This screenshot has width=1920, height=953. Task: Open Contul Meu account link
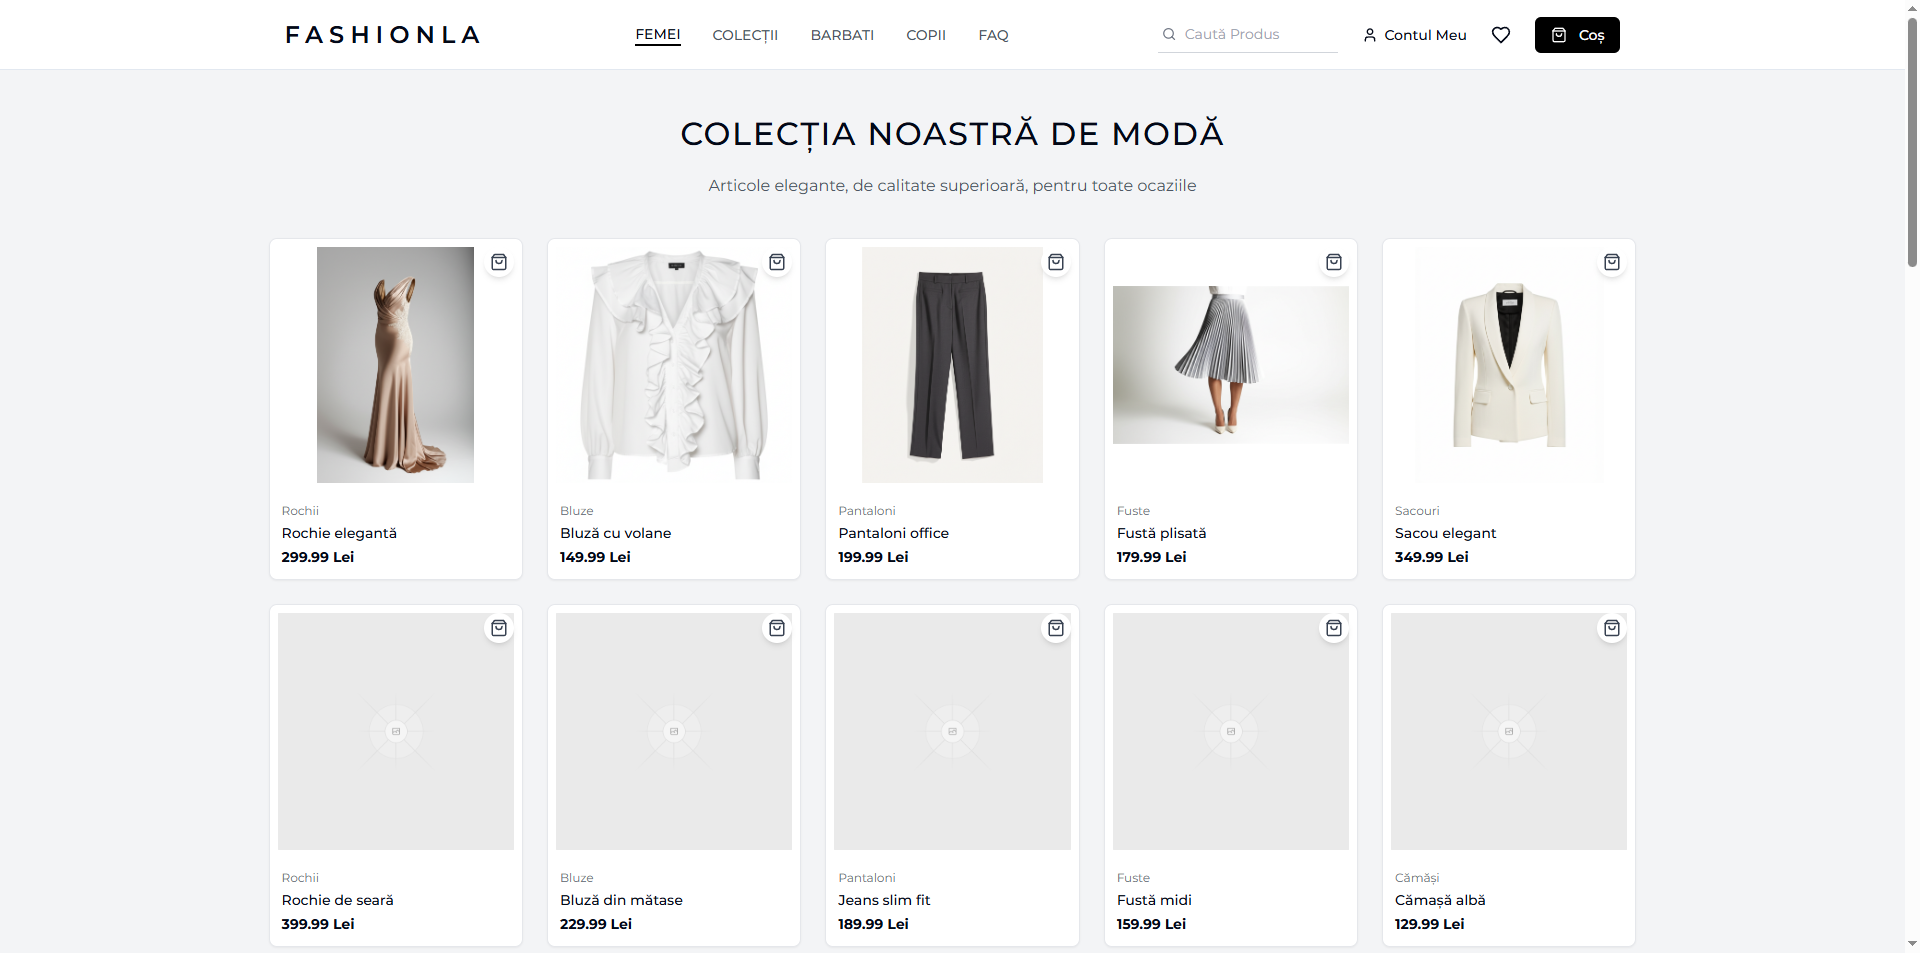tap(1415, 35)
